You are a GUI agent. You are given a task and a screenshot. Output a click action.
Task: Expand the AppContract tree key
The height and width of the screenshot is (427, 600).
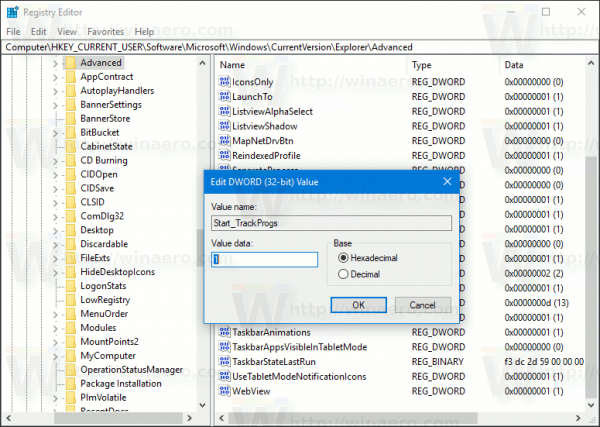(55, 77)
